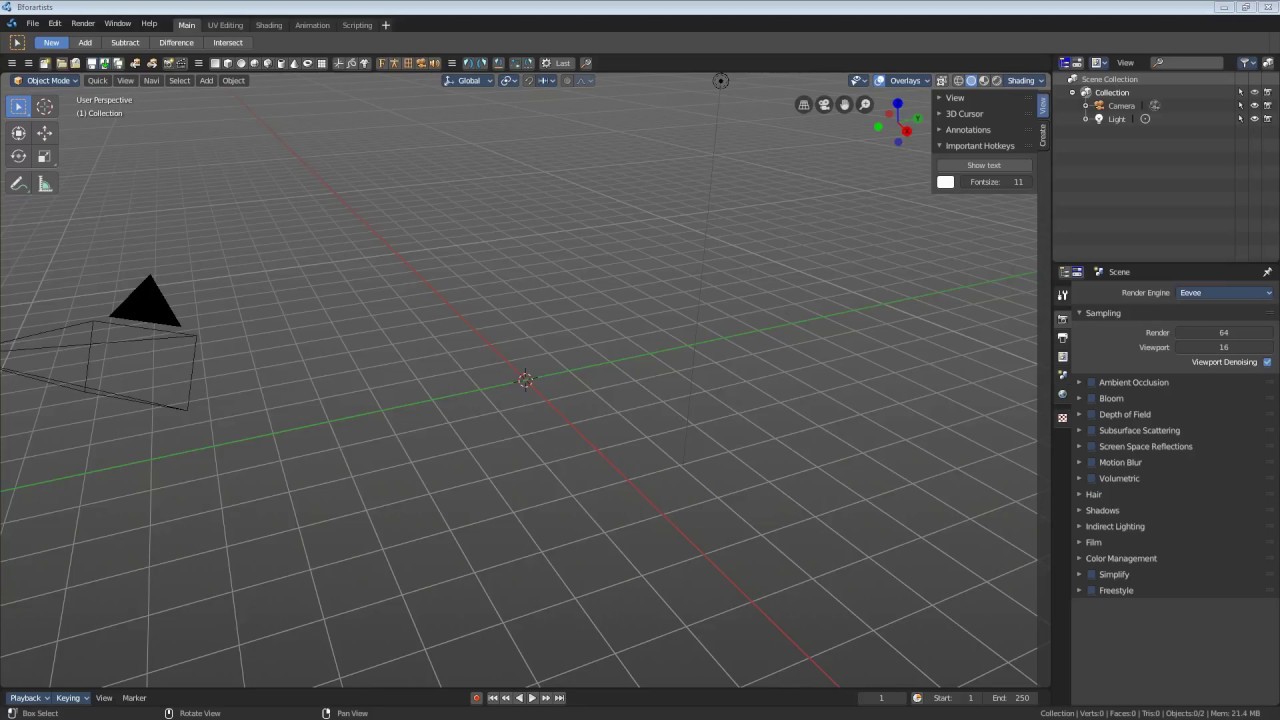Click the Subtract boolean button

125,43
